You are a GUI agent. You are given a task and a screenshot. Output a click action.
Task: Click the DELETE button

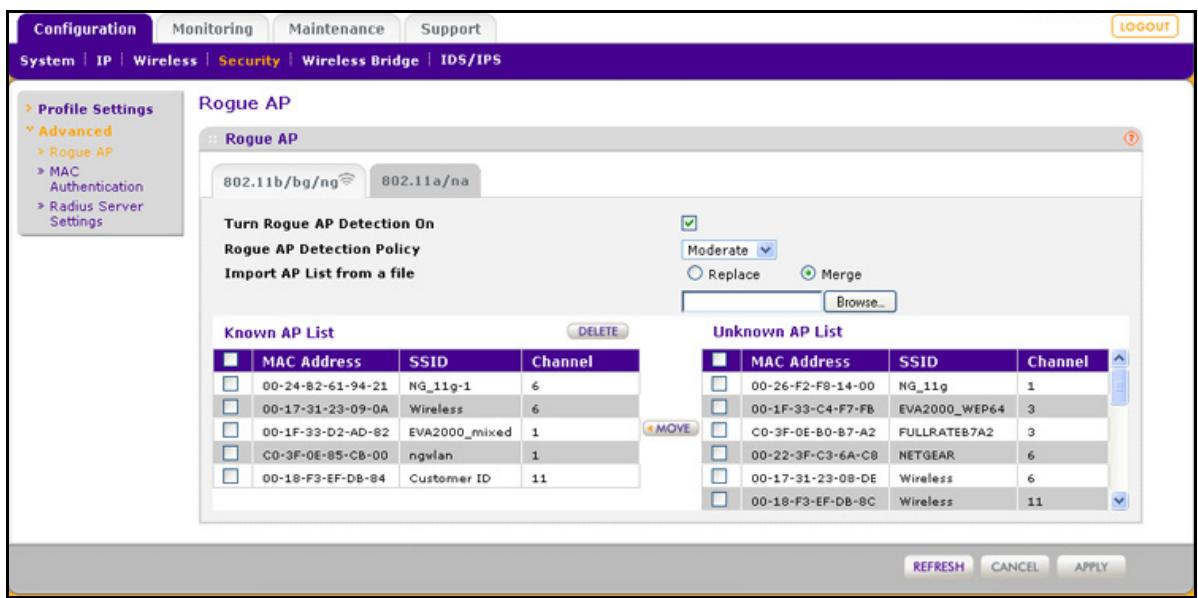click(597, 331)
